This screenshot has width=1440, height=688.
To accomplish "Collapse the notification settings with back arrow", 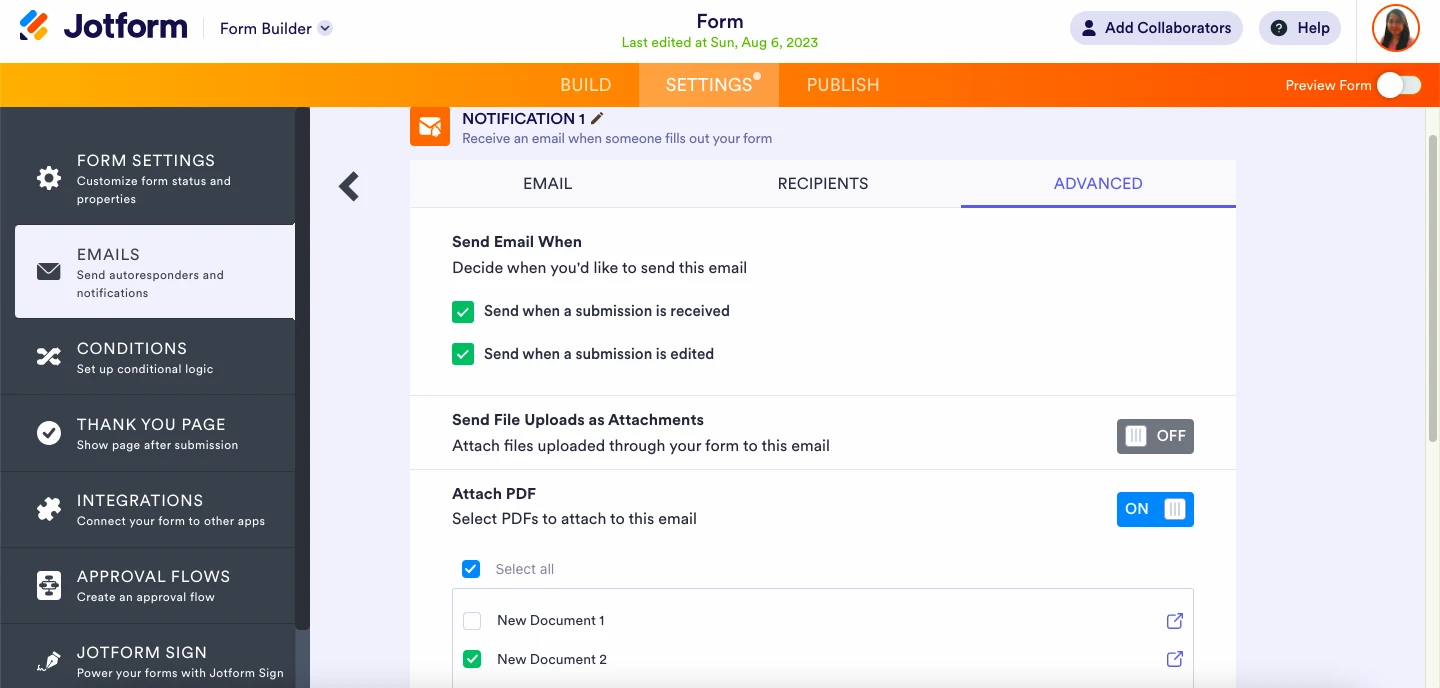I will 349,186.
